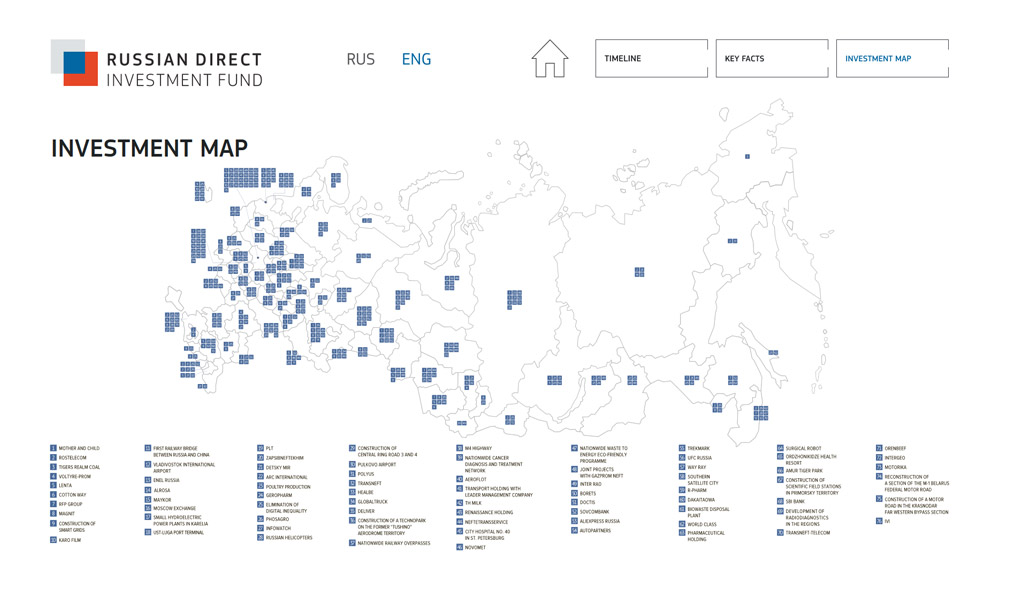Select the Ust-Luga Port Terminal legend text
1009x606 pixels.
178,533
